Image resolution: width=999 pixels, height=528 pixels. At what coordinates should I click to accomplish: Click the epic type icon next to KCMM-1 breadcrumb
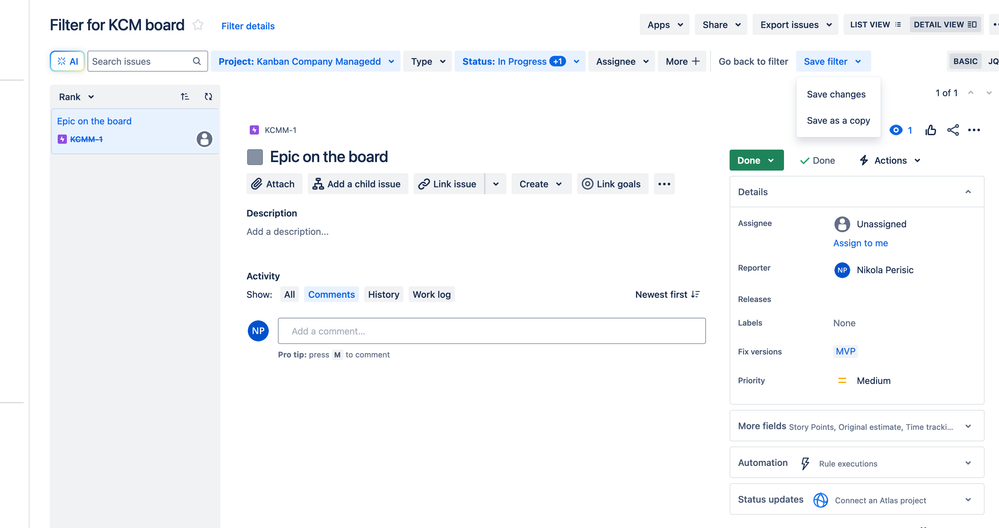click(x=254, y=130)
